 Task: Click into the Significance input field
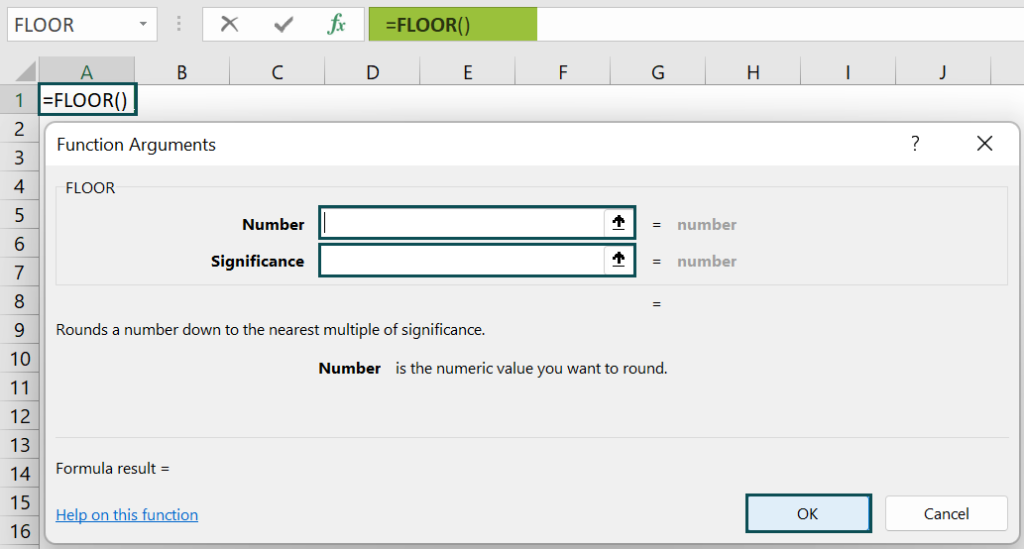point(462,260)
